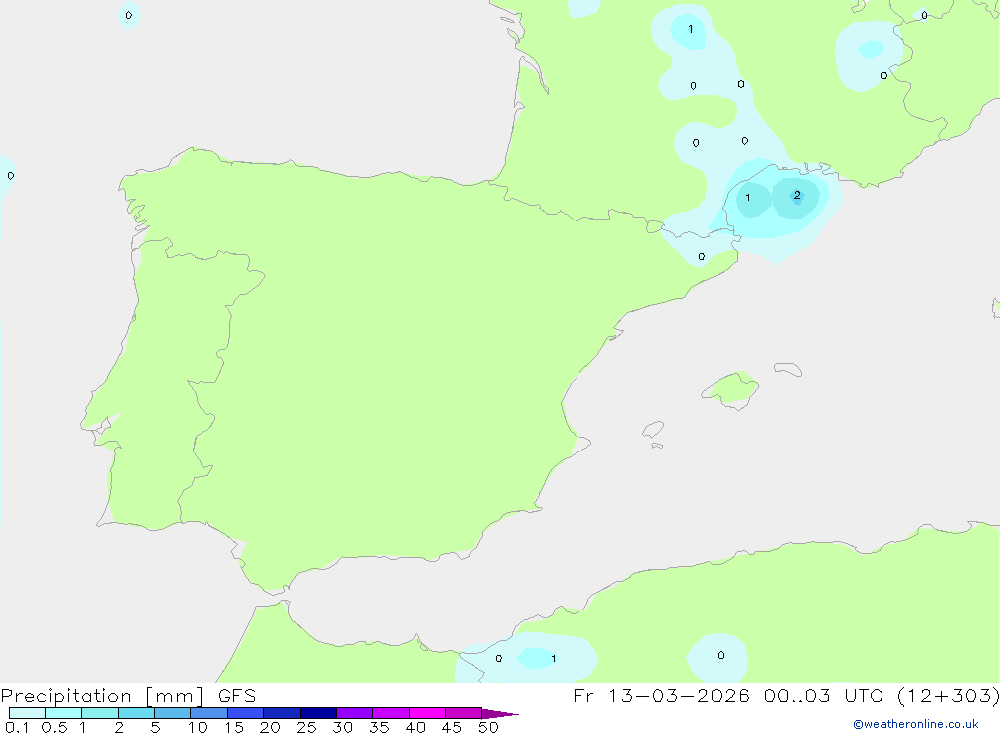Click the '1' value on the North Africa coast
This screenshot has height=733, width=1000.
(554, 658)
